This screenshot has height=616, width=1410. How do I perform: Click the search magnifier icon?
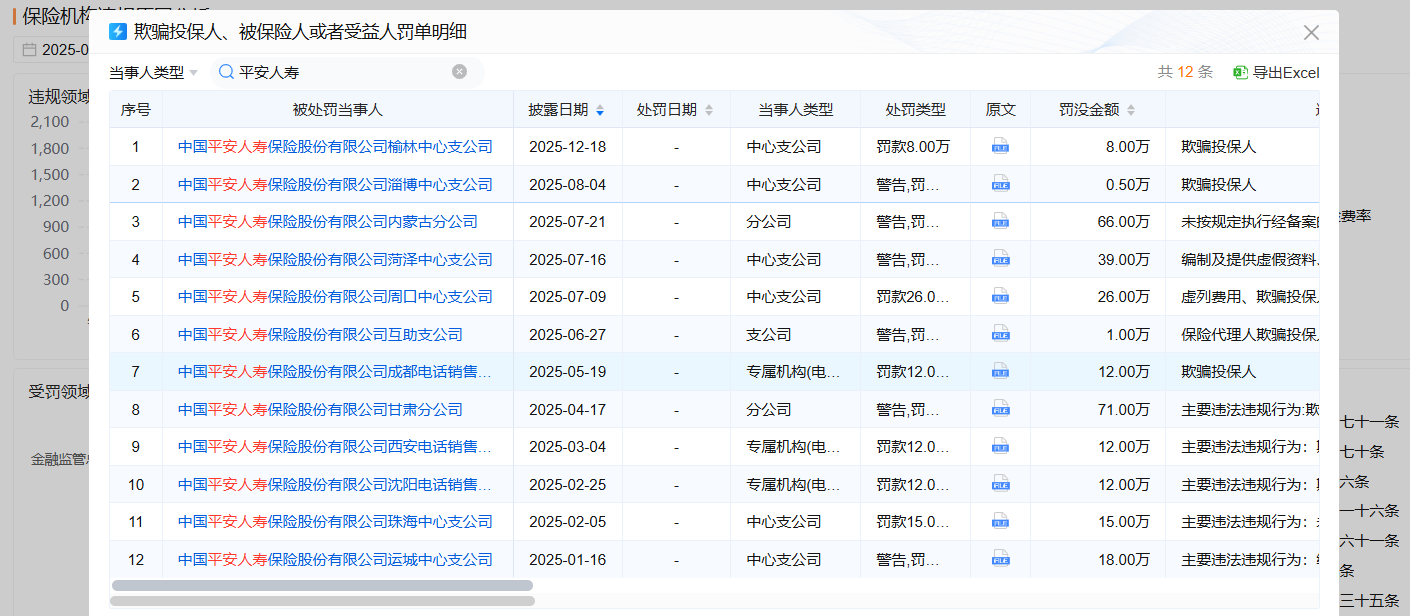tap(226, 72)
